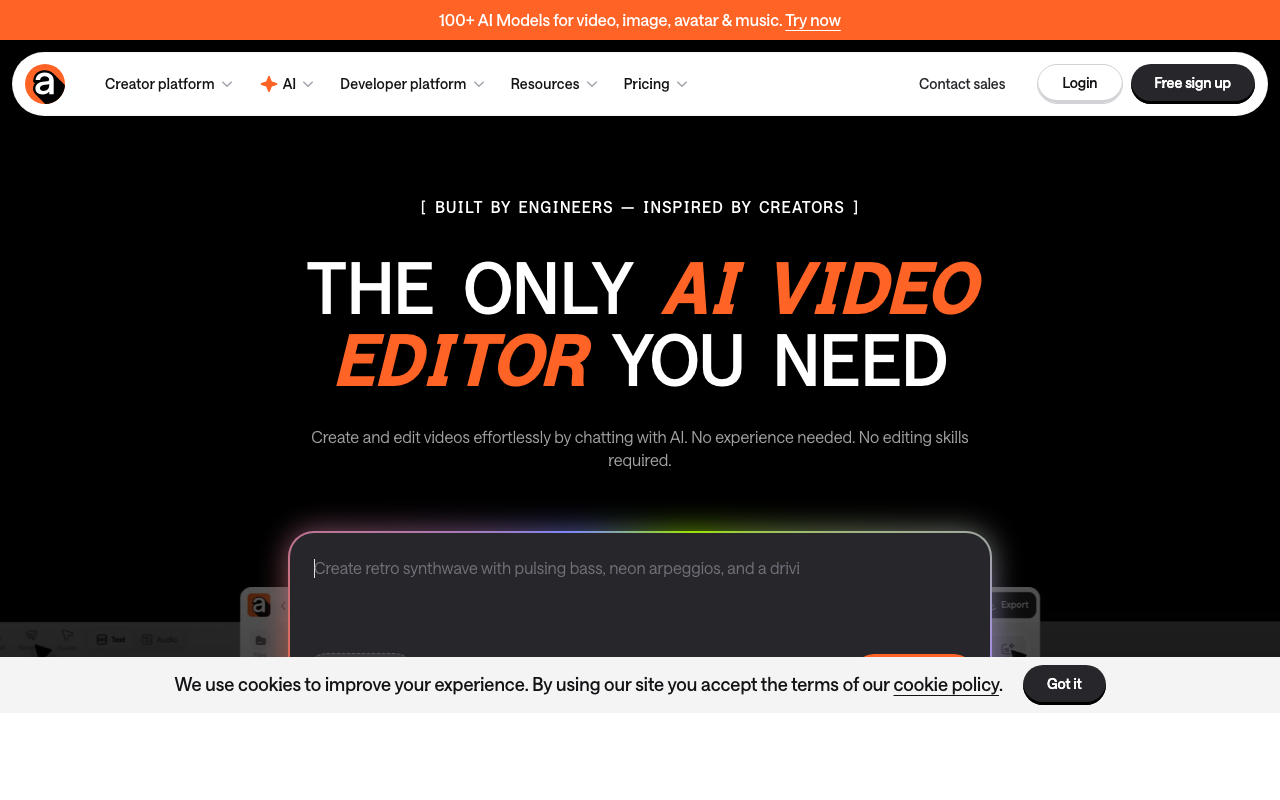Open the Resources menu

coord(545,84)
